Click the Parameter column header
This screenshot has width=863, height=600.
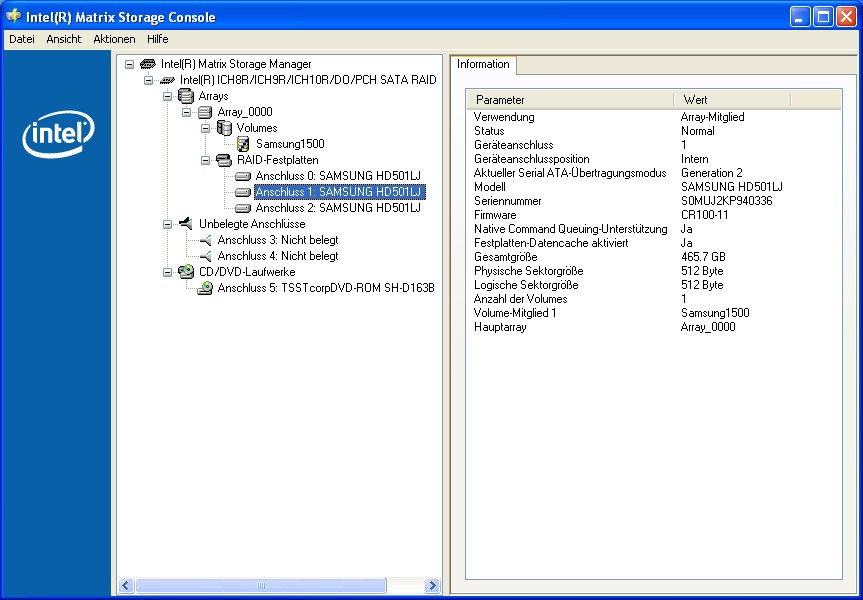pyautogui.click(x=570, y=100)
